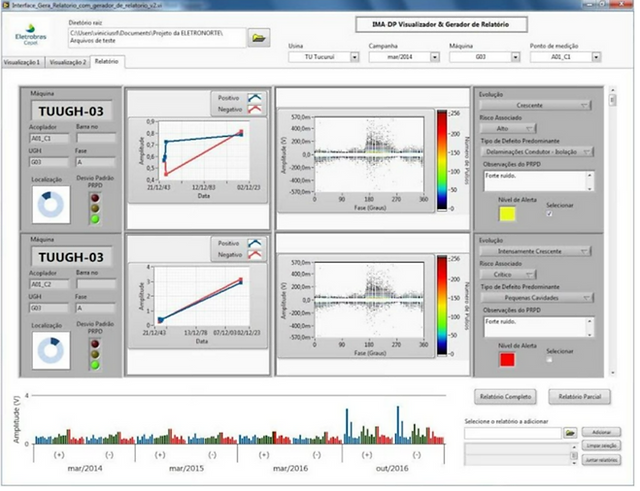This screenshot has width=640, height=491.
Task: Open the Máquina dropdown showing G03
Action: coord(515,57)
